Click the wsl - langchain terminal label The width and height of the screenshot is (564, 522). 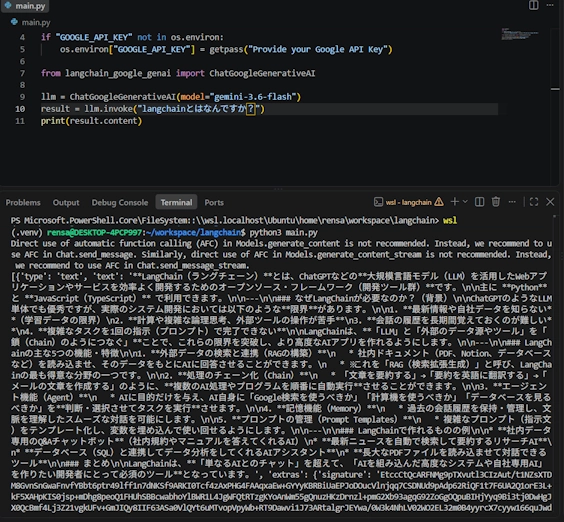pyautogui.click(x=409, y=202)
